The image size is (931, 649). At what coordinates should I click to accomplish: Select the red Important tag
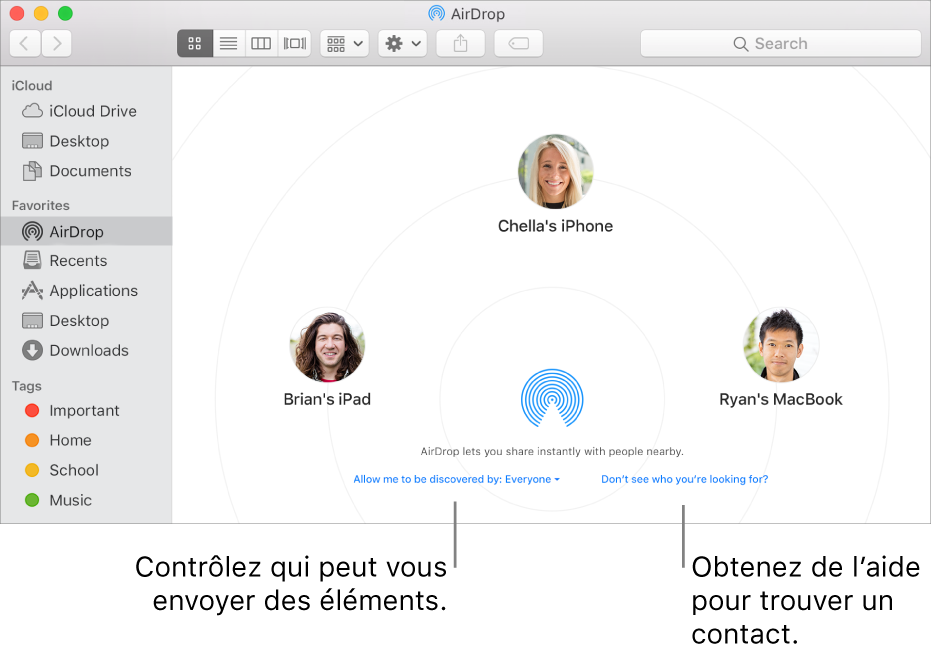pos(86,410)
